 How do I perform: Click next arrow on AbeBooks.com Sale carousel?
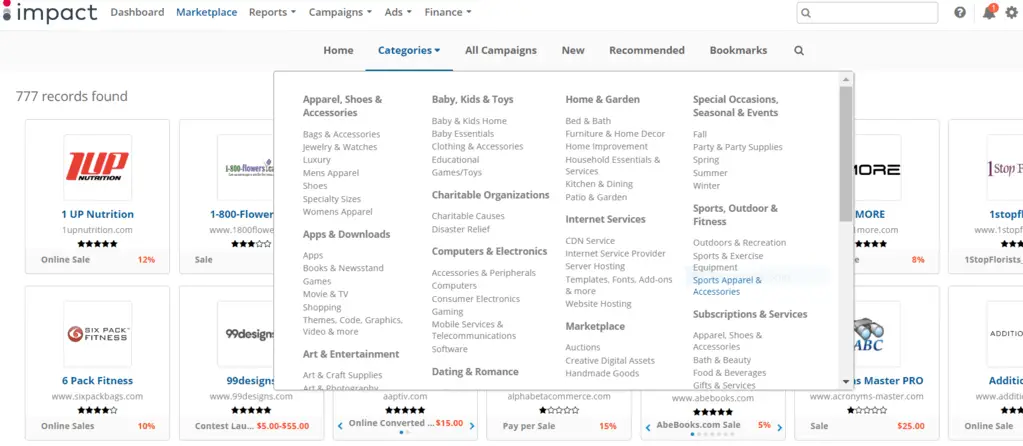pos(780,427)
